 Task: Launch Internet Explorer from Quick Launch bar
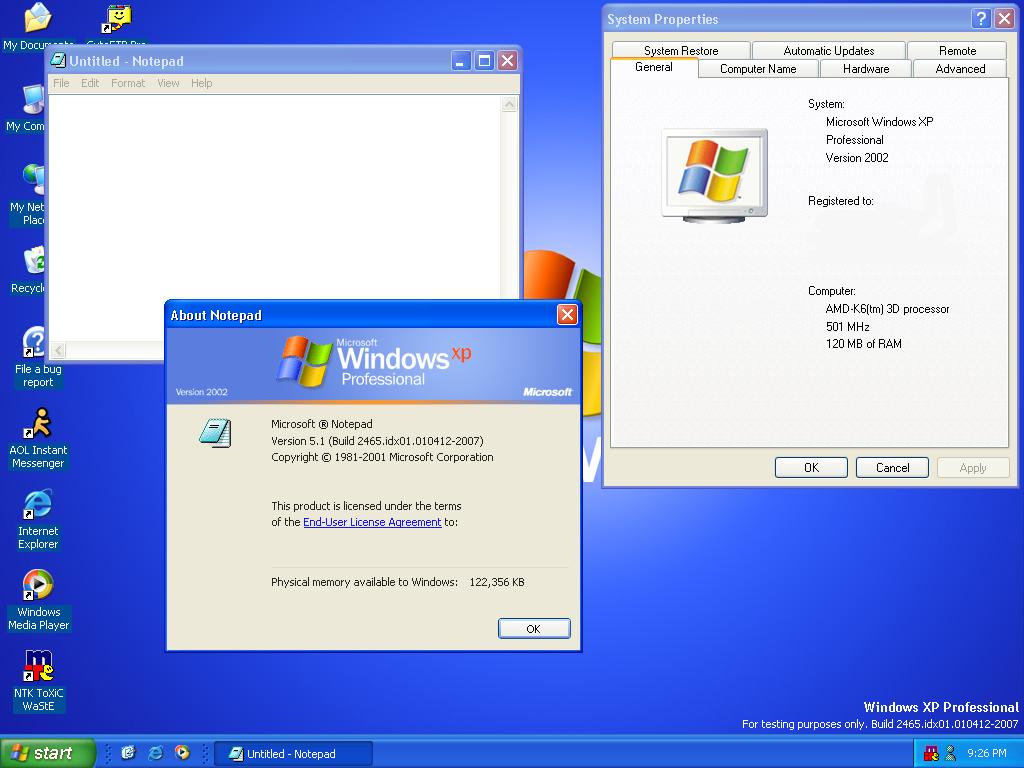tap(155, 753)
